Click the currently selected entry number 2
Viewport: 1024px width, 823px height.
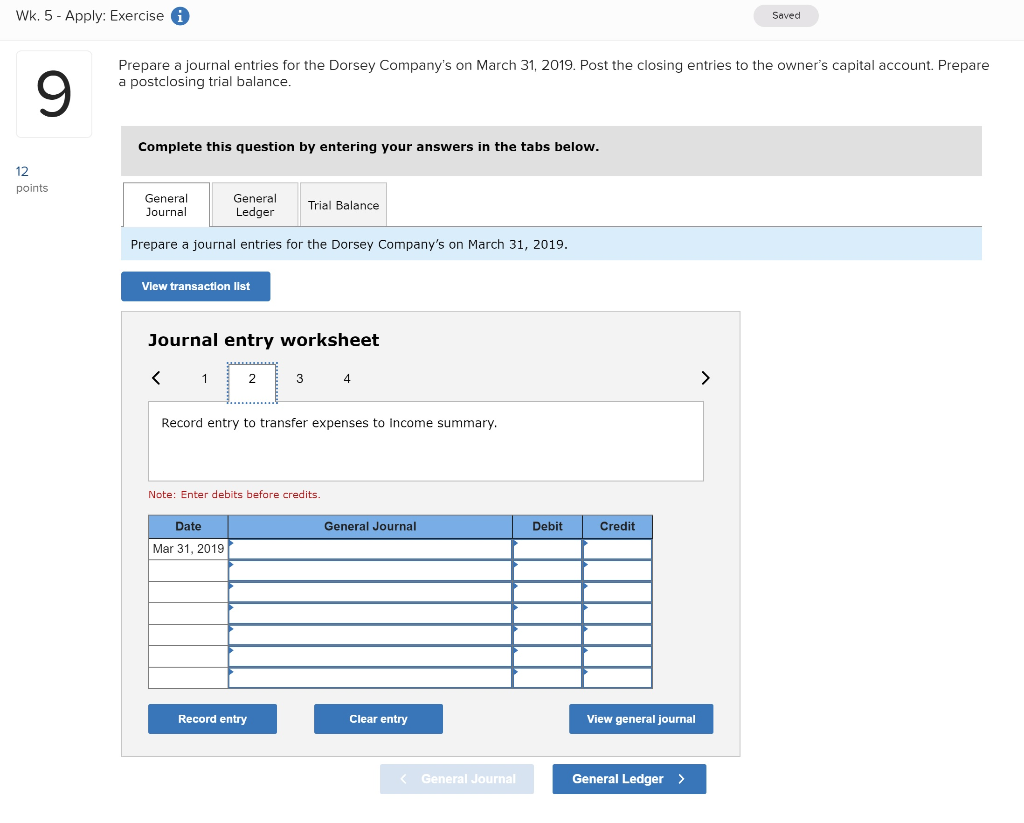coord(252,378)
